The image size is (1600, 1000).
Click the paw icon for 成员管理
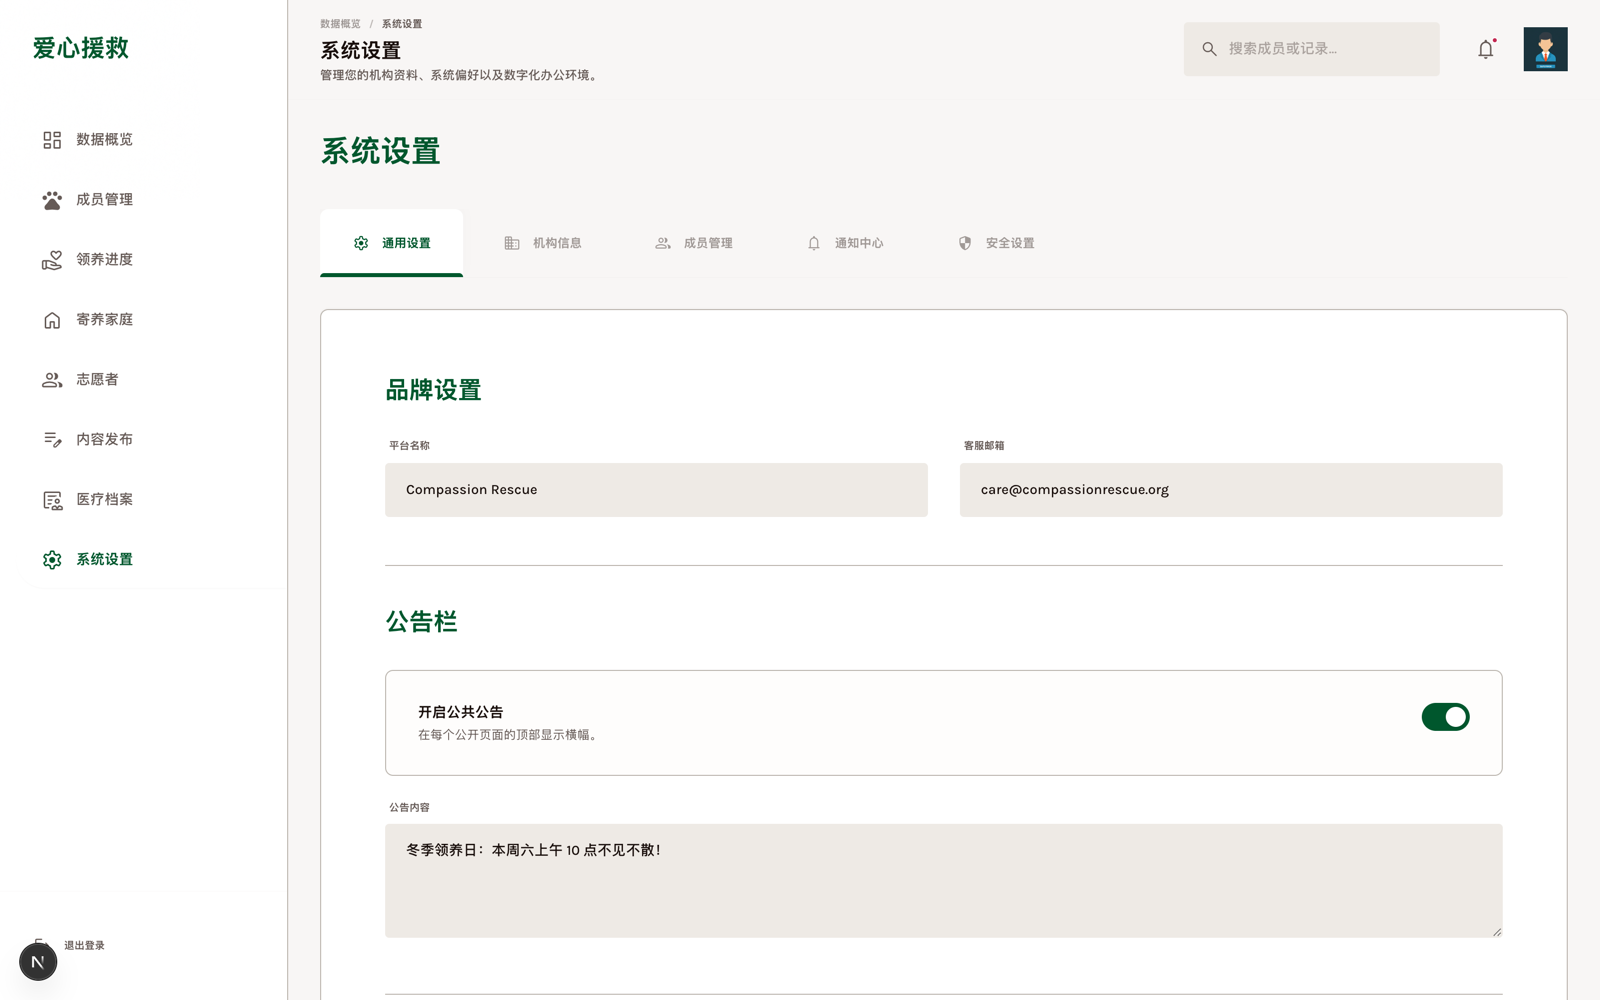52,200
